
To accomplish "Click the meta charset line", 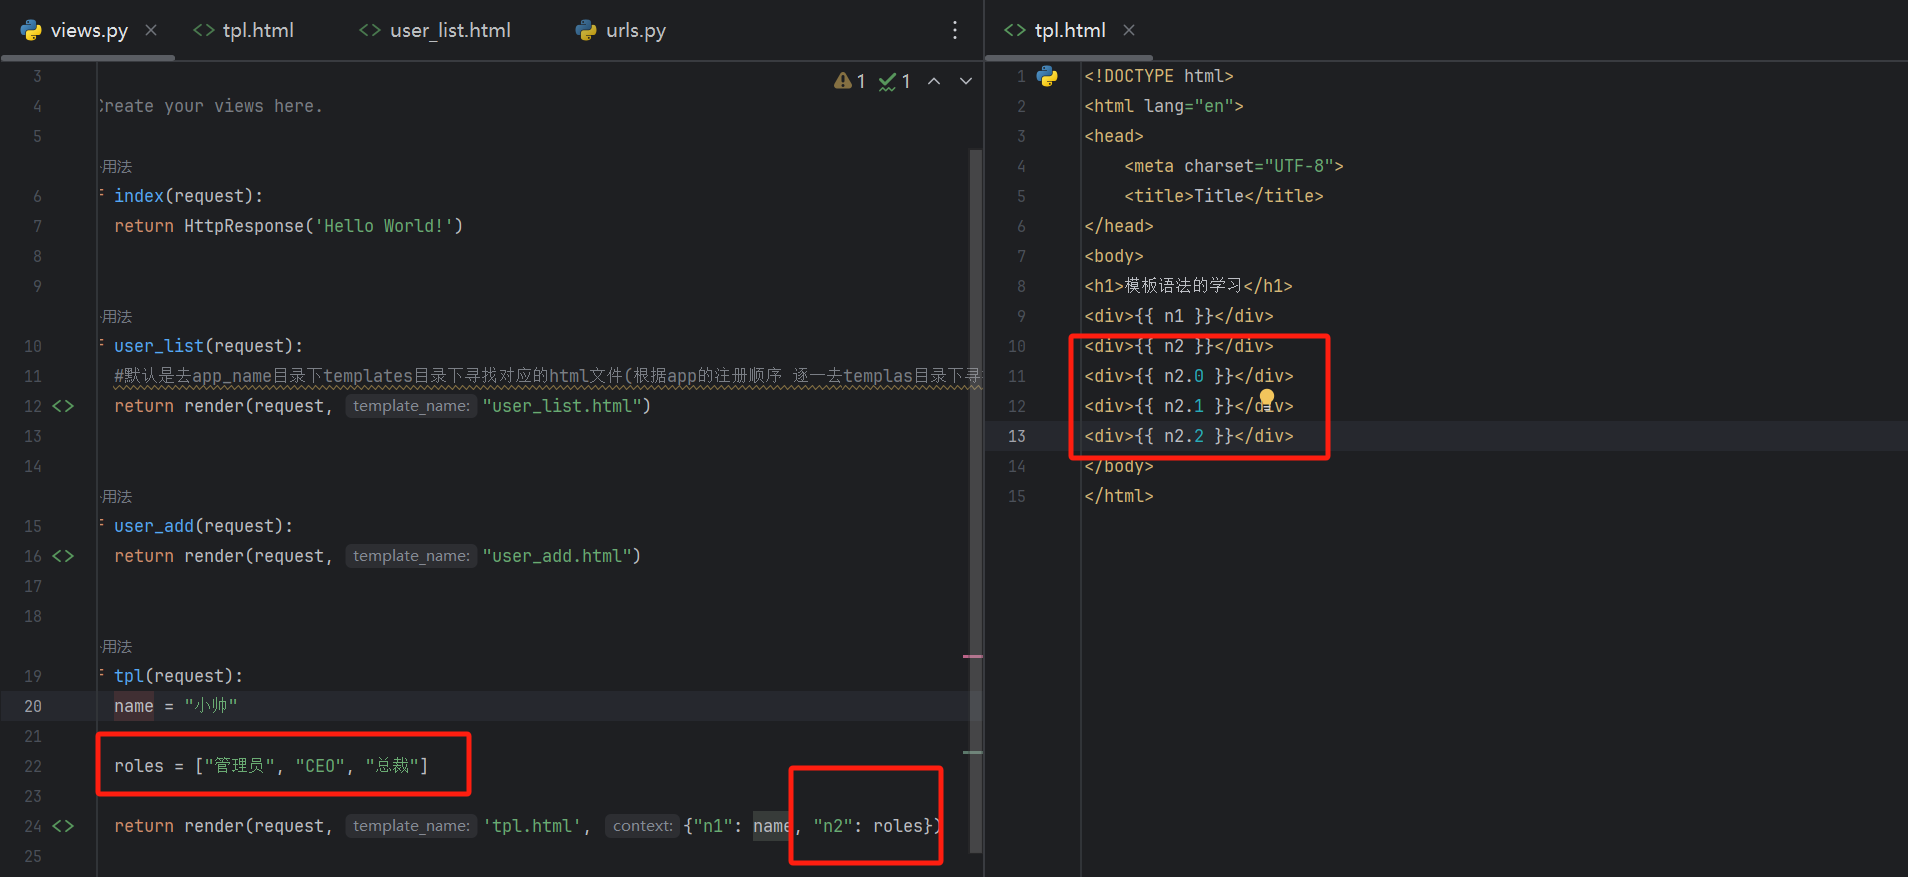I will pos(1234,166).
